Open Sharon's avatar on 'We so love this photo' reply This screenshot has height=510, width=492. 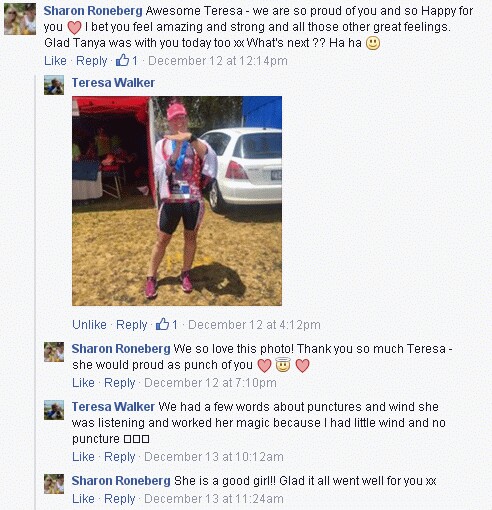(x=54, y=352)
